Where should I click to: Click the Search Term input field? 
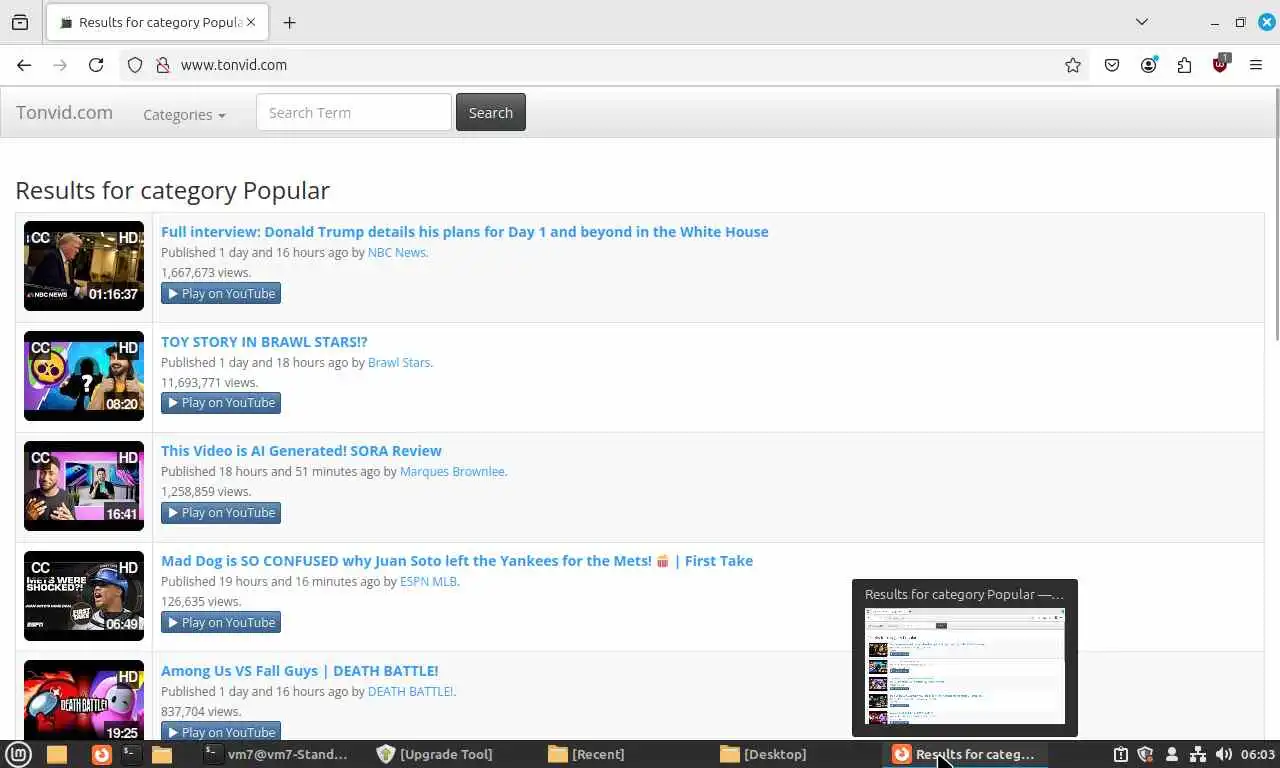[x=354, y=112]
